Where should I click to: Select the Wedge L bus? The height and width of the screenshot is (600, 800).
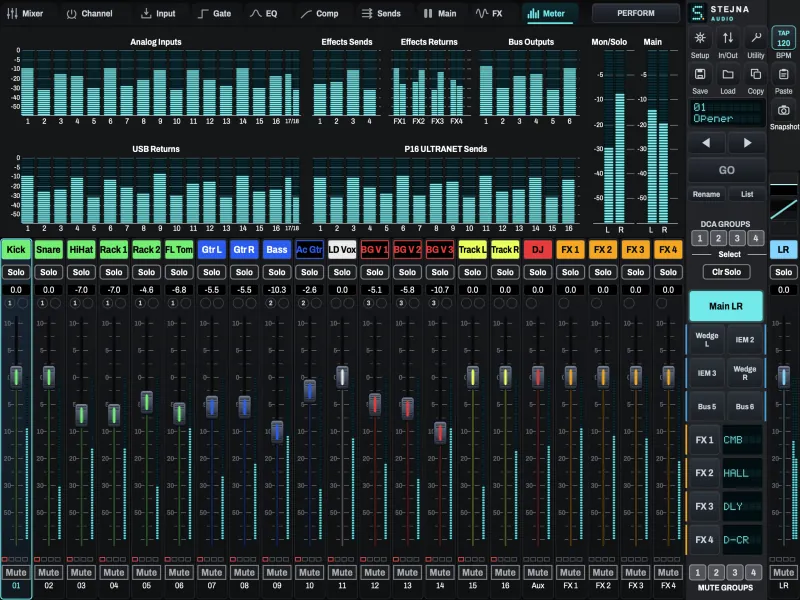coord(707,339)
